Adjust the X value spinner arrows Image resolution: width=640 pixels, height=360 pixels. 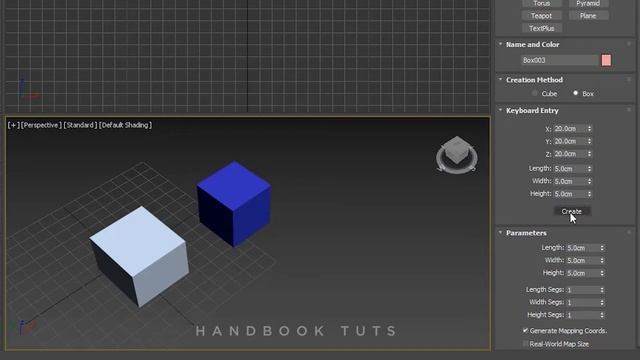point(589,129)
